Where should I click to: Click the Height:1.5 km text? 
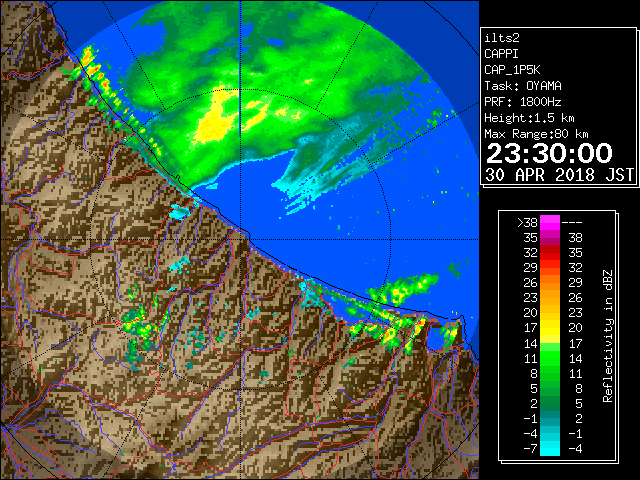529,118
